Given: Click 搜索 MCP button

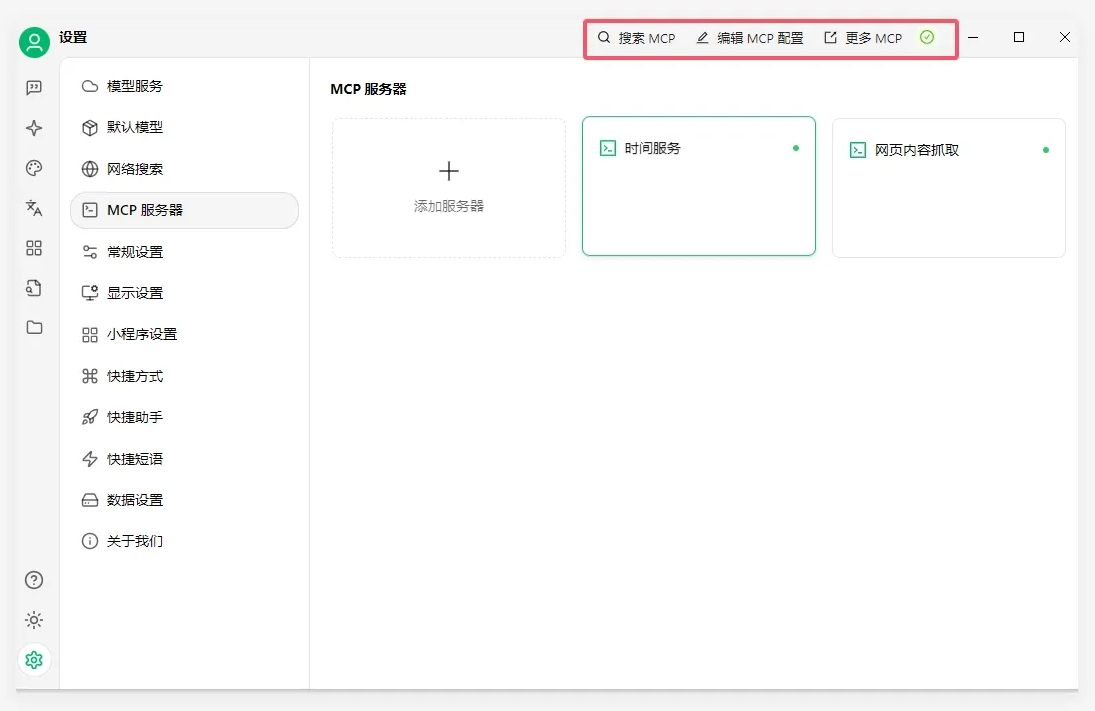Looking at the screenshot, I should [637, 38].
